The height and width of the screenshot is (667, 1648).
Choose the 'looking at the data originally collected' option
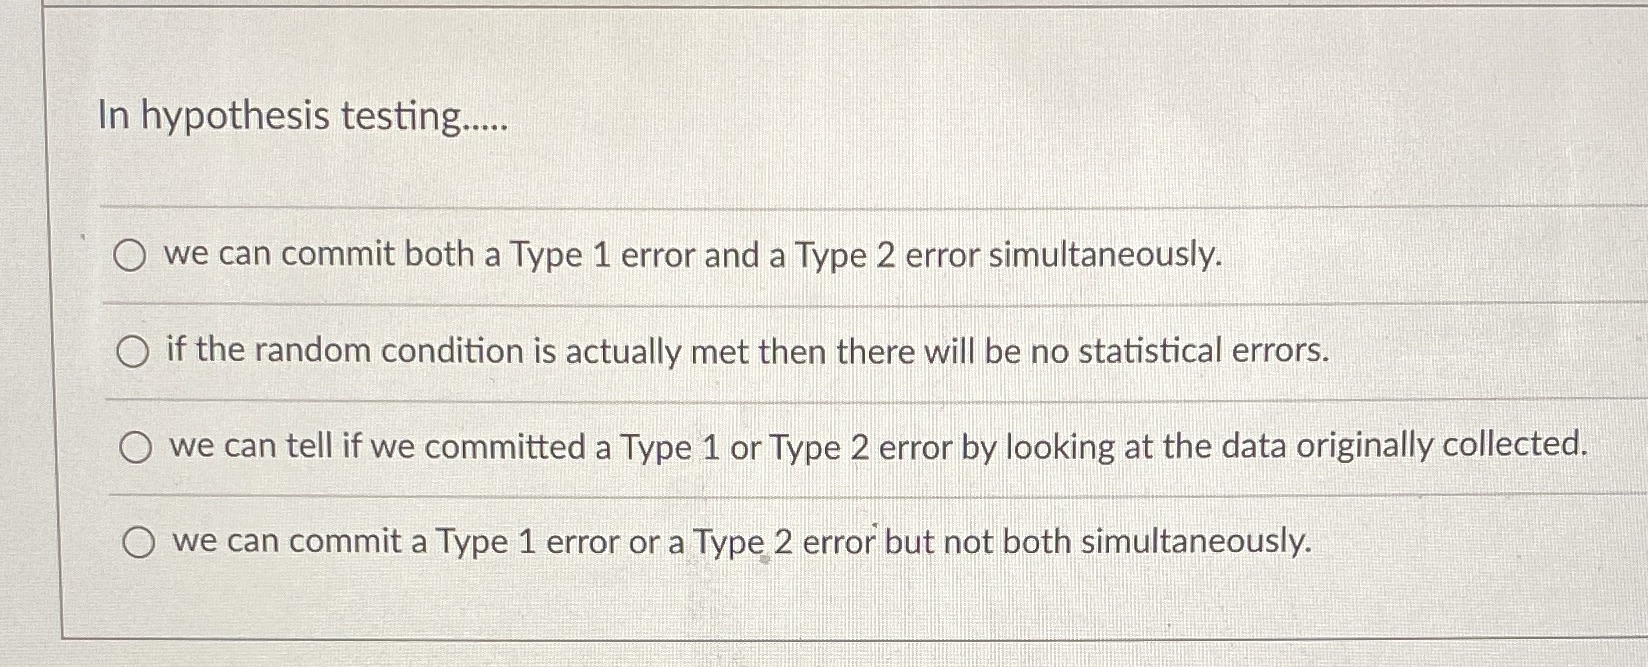click(137, 448)
